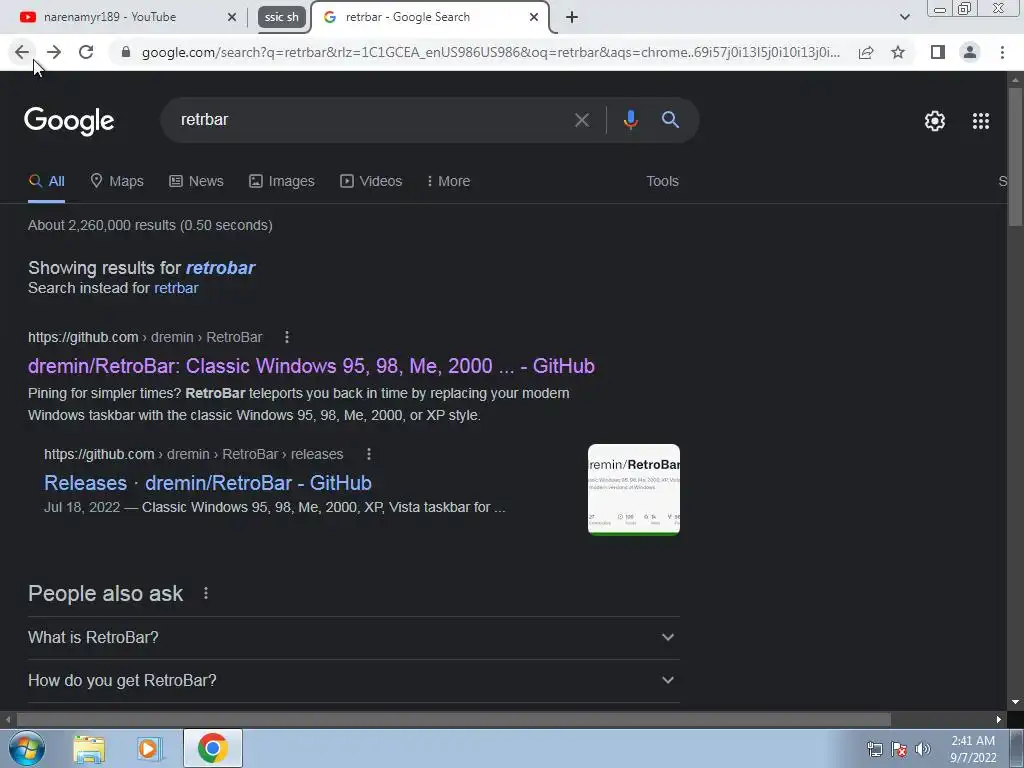Image resolution: width=1024 pixels, height=768 pixels.
Task: Open Windows Explorer from the taskbar
Action: coord(89,749)
